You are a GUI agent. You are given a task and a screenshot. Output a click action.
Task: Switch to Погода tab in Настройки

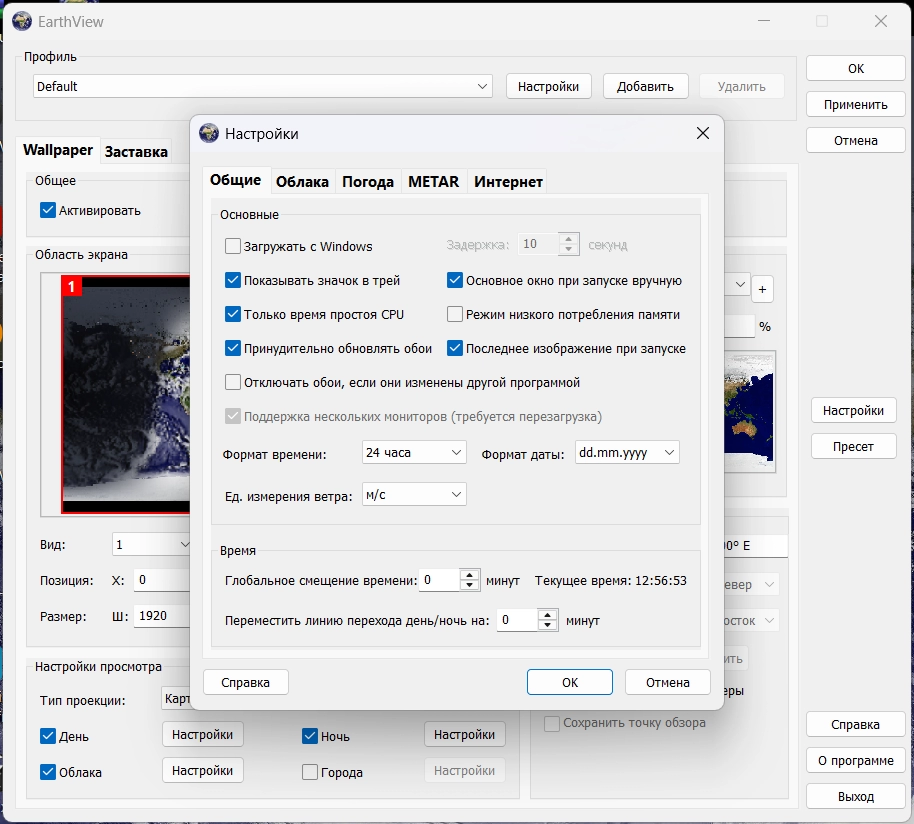[x=368, y=182]
